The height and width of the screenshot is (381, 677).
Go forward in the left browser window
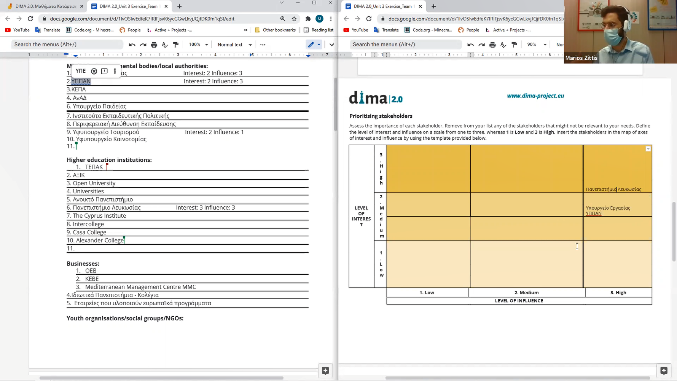pos(19,19)
